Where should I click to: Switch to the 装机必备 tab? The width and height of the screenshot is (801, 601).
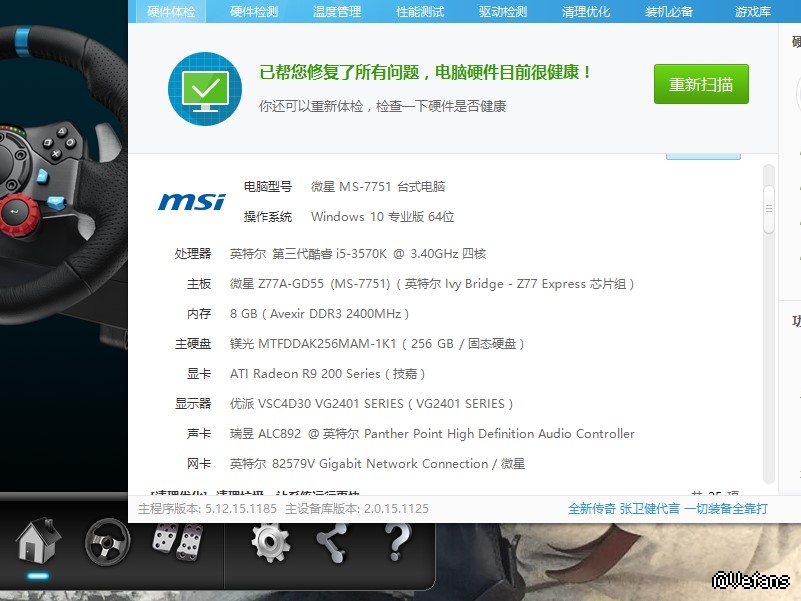669,12
